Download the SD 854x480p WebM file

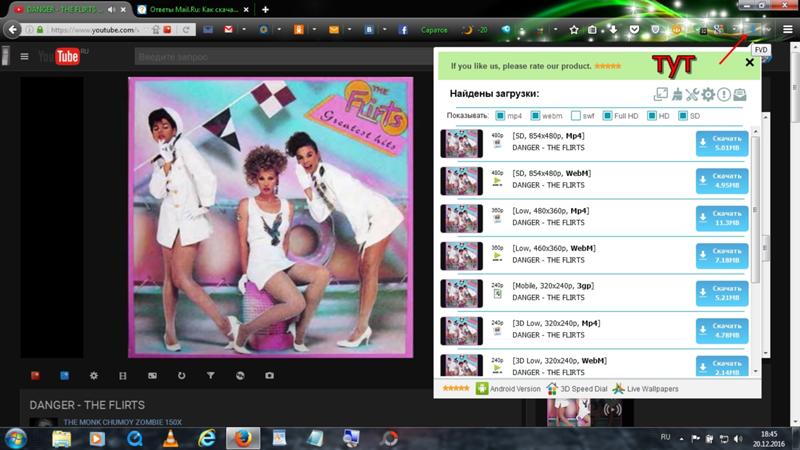[x=722, y=181]
